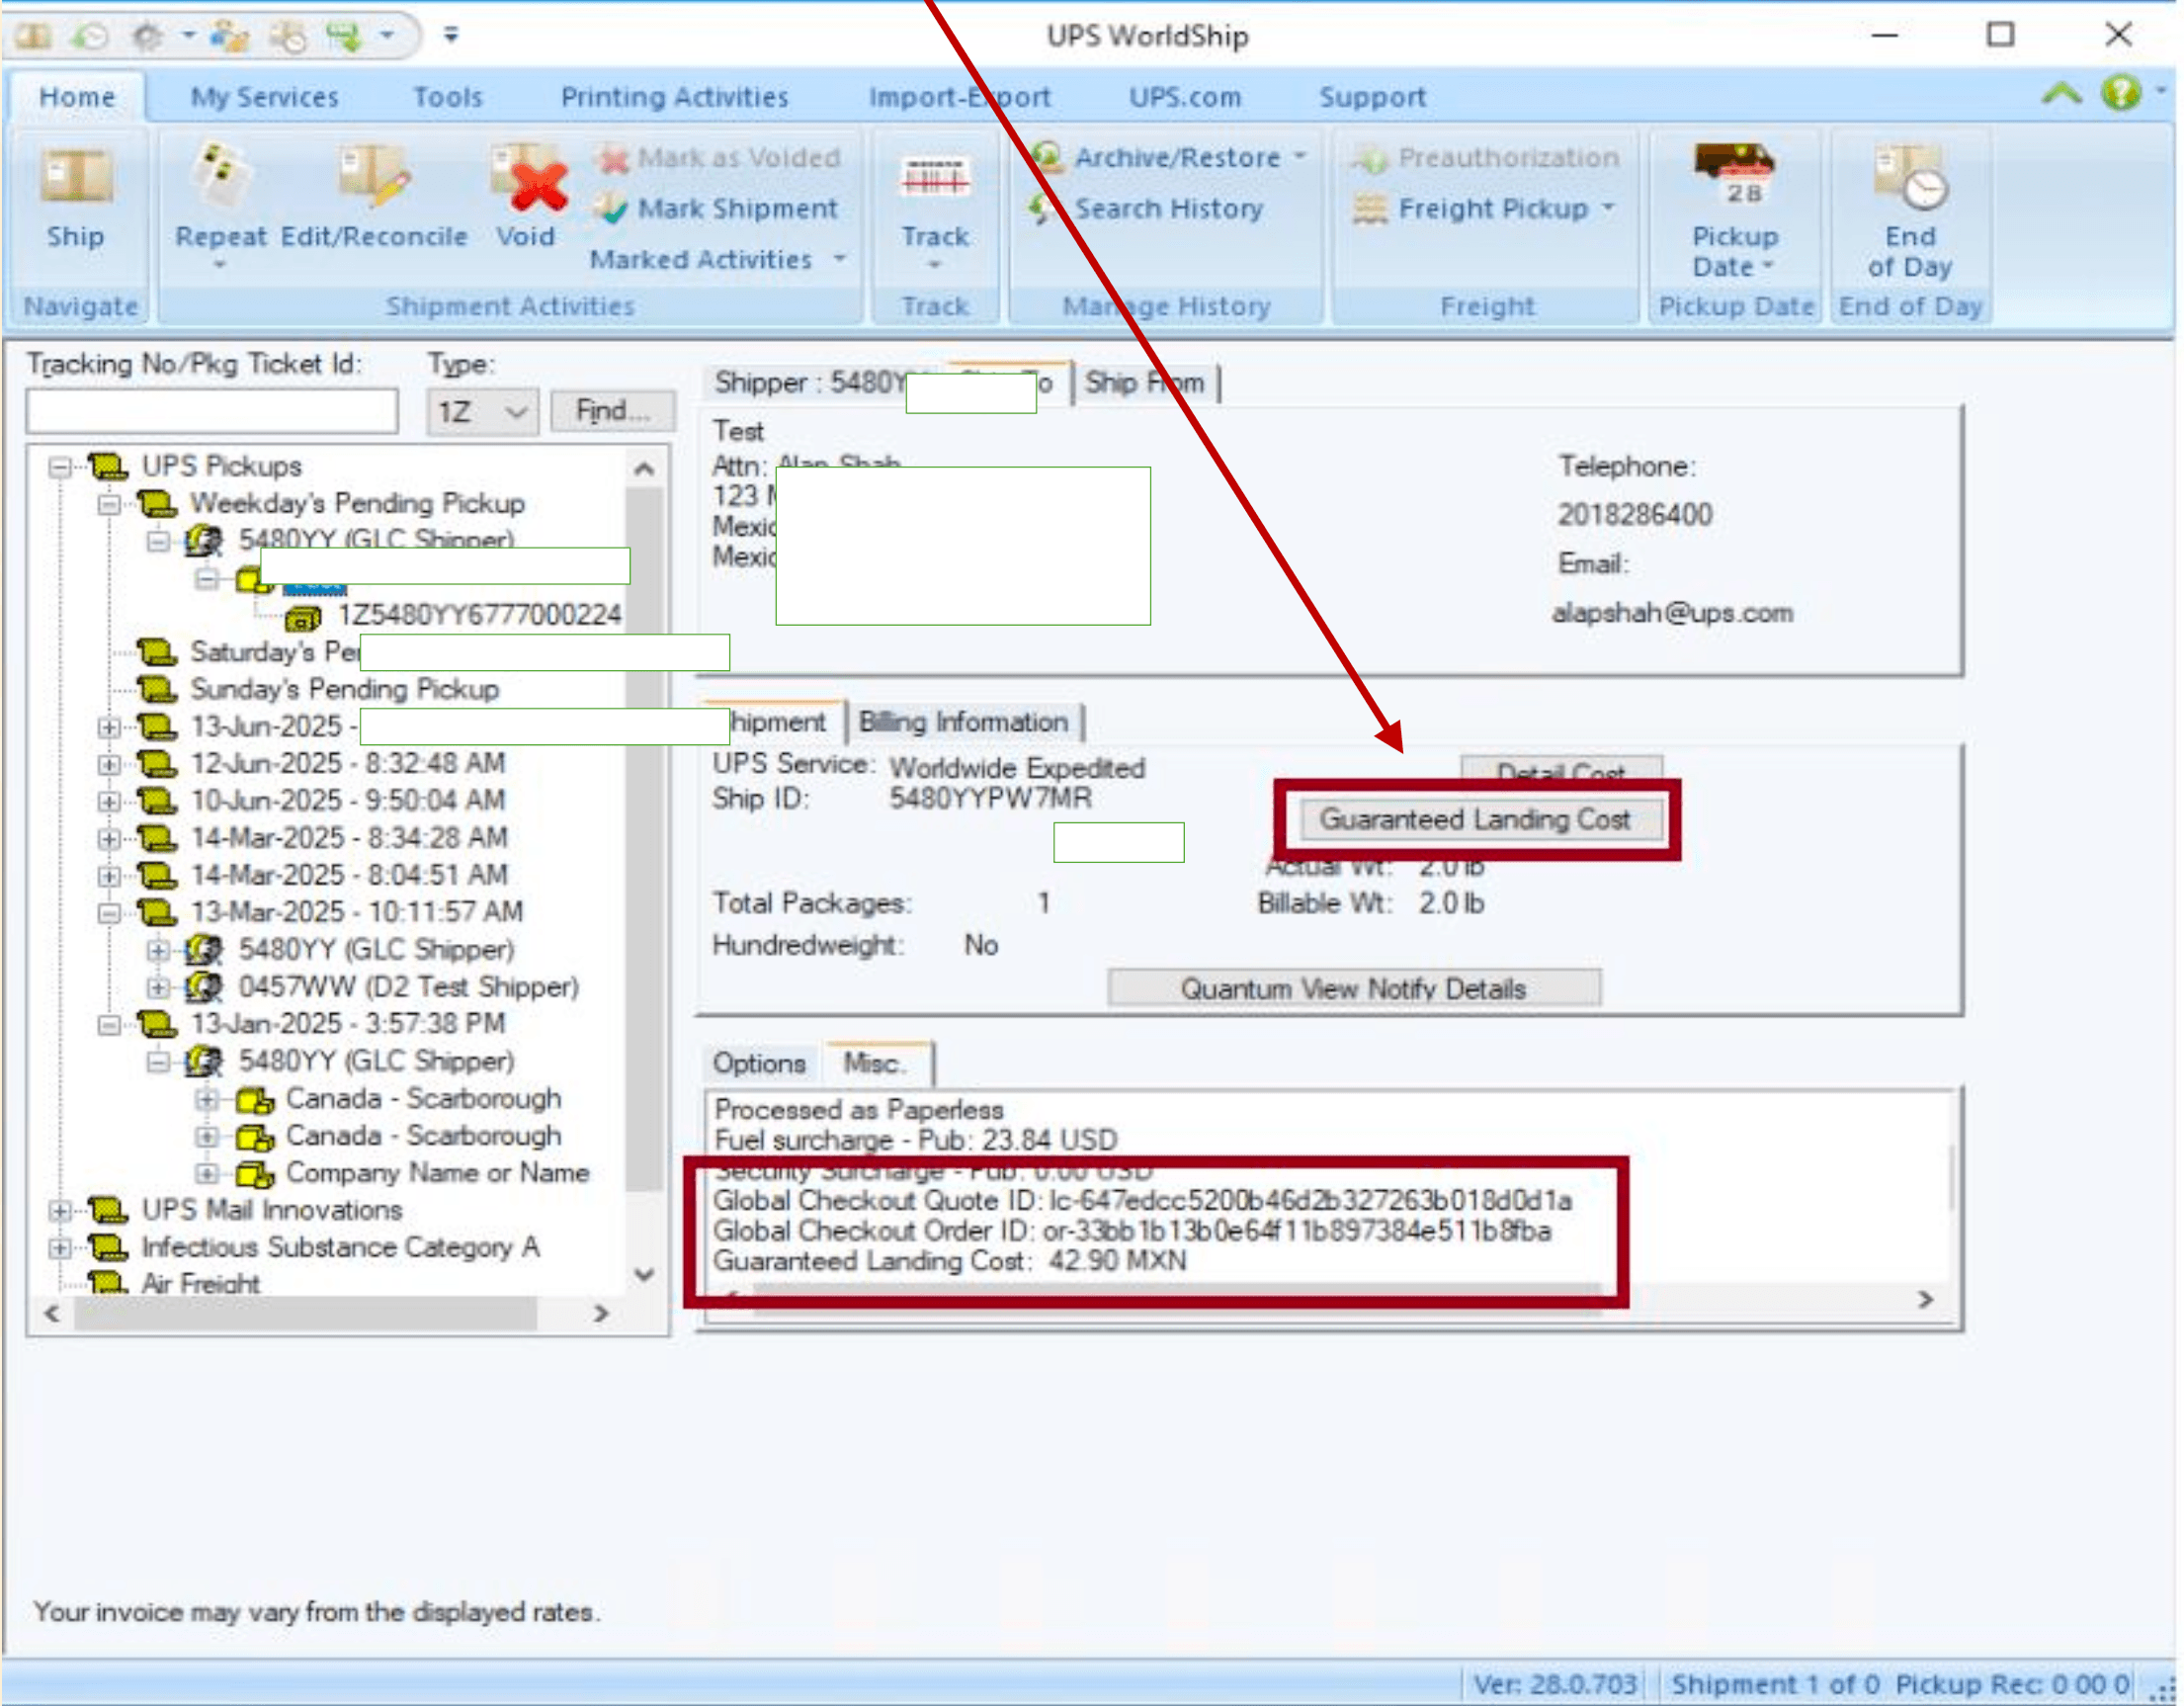Click the tree's horizontal scrollbar right arrow
Viewport: 2184px width, 1706px height.
(x=601, y=1314)
